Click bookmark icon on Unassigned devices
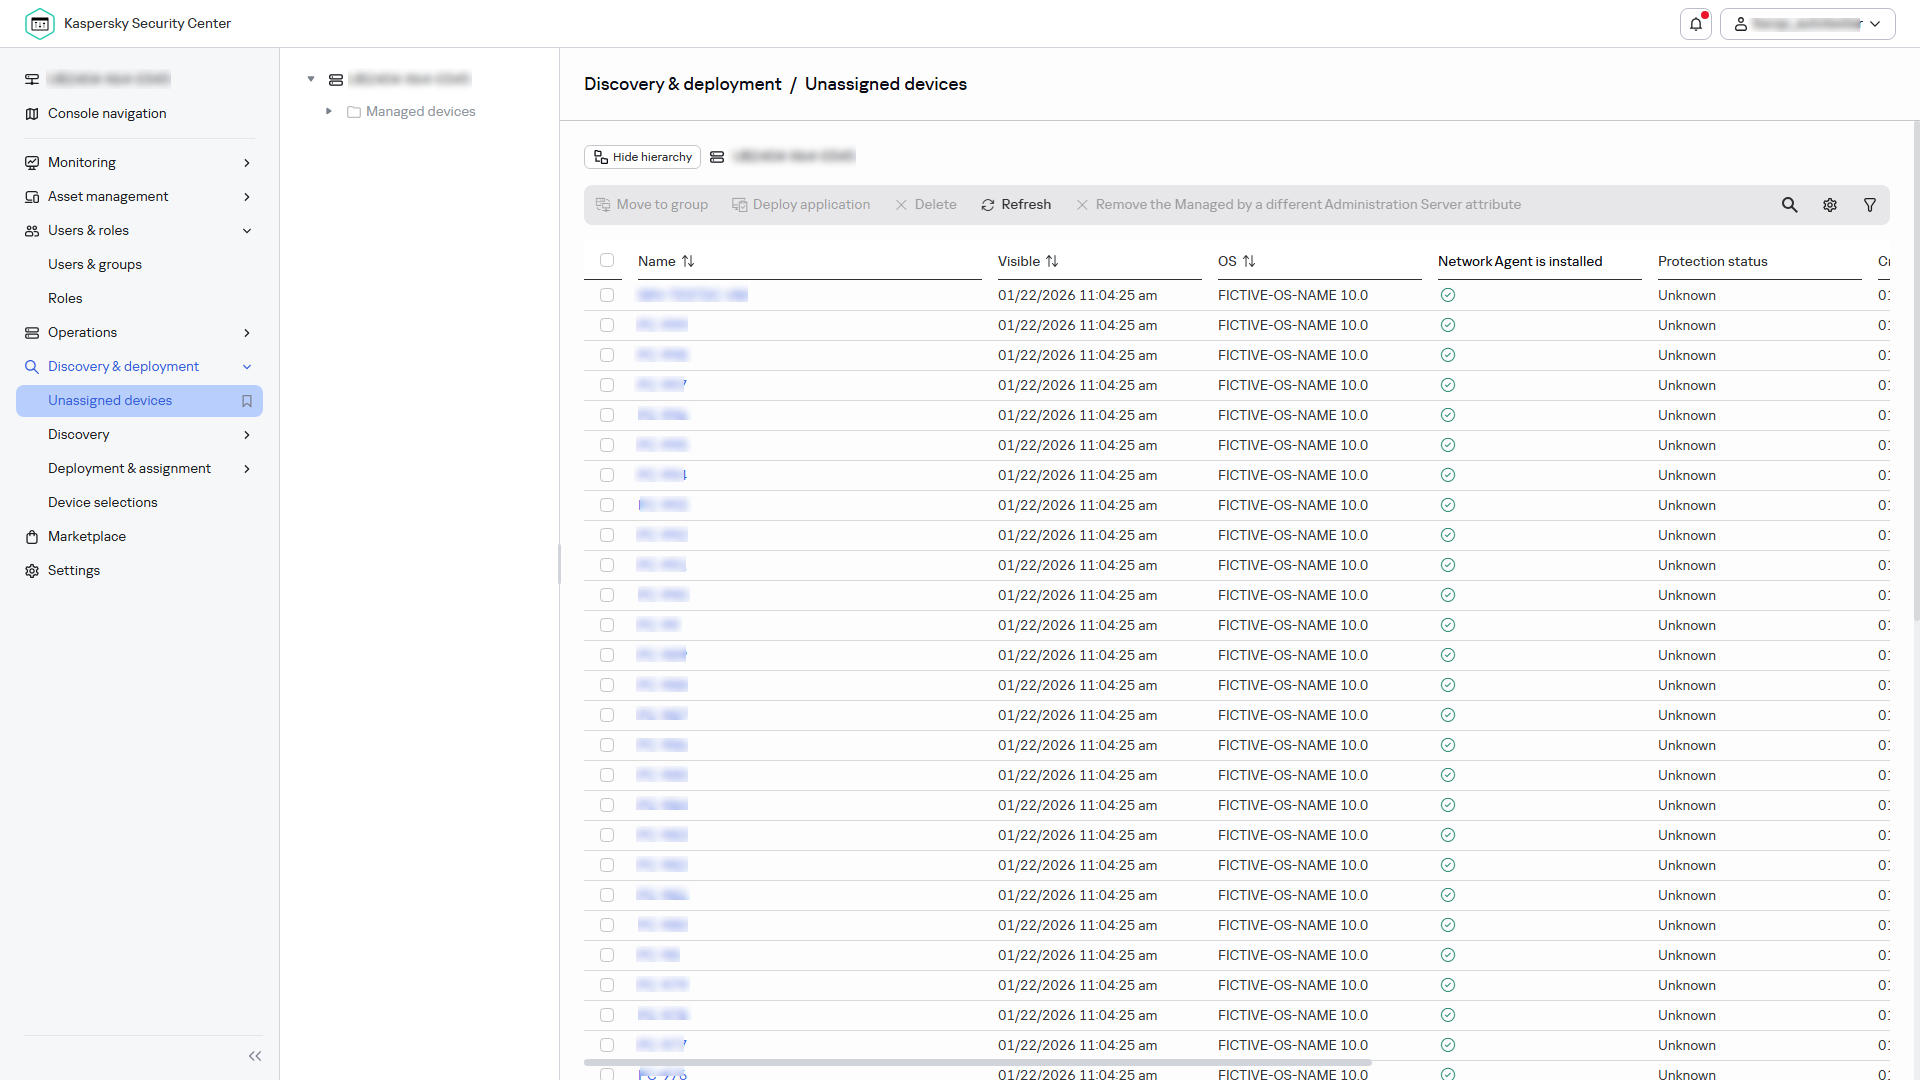The height and width of the screenshot is (1080, 1920). pos(247,401)
